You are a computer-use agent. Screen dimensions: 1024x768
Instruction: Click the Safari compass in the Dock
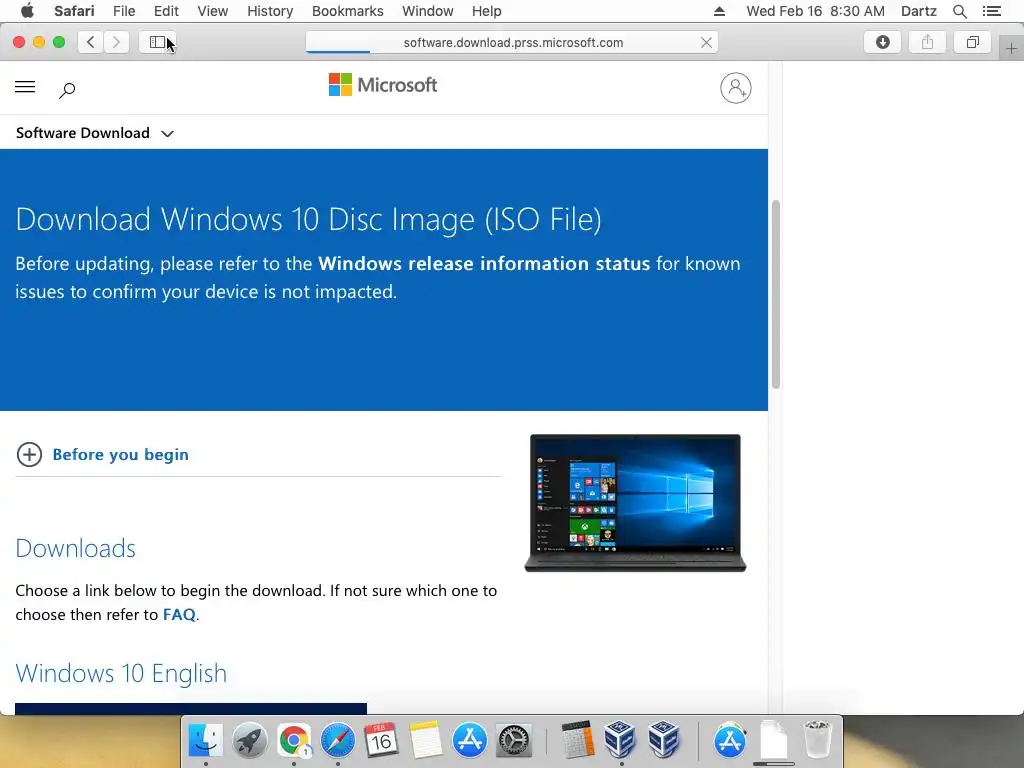338,741
